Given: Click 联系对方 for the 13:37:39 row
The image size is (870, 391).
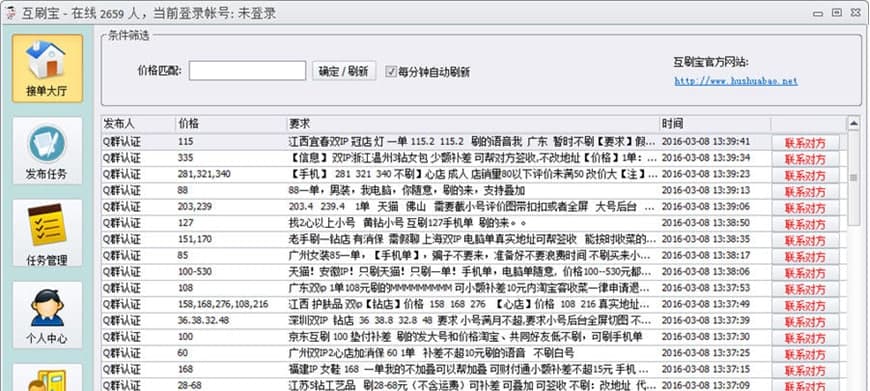Looking at the screenshot, I should (805, 322).
